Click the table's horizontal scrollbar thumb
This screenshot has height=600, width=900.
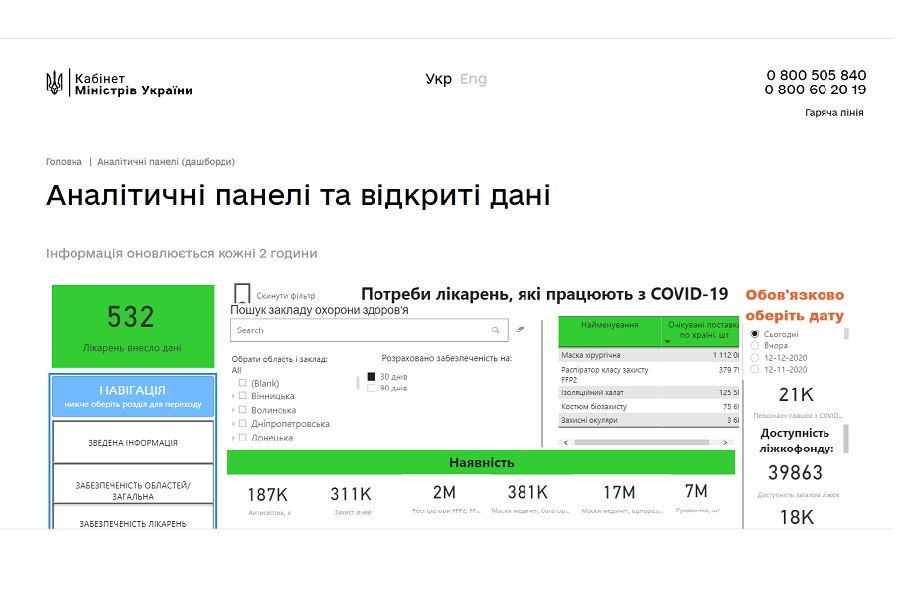641,442
